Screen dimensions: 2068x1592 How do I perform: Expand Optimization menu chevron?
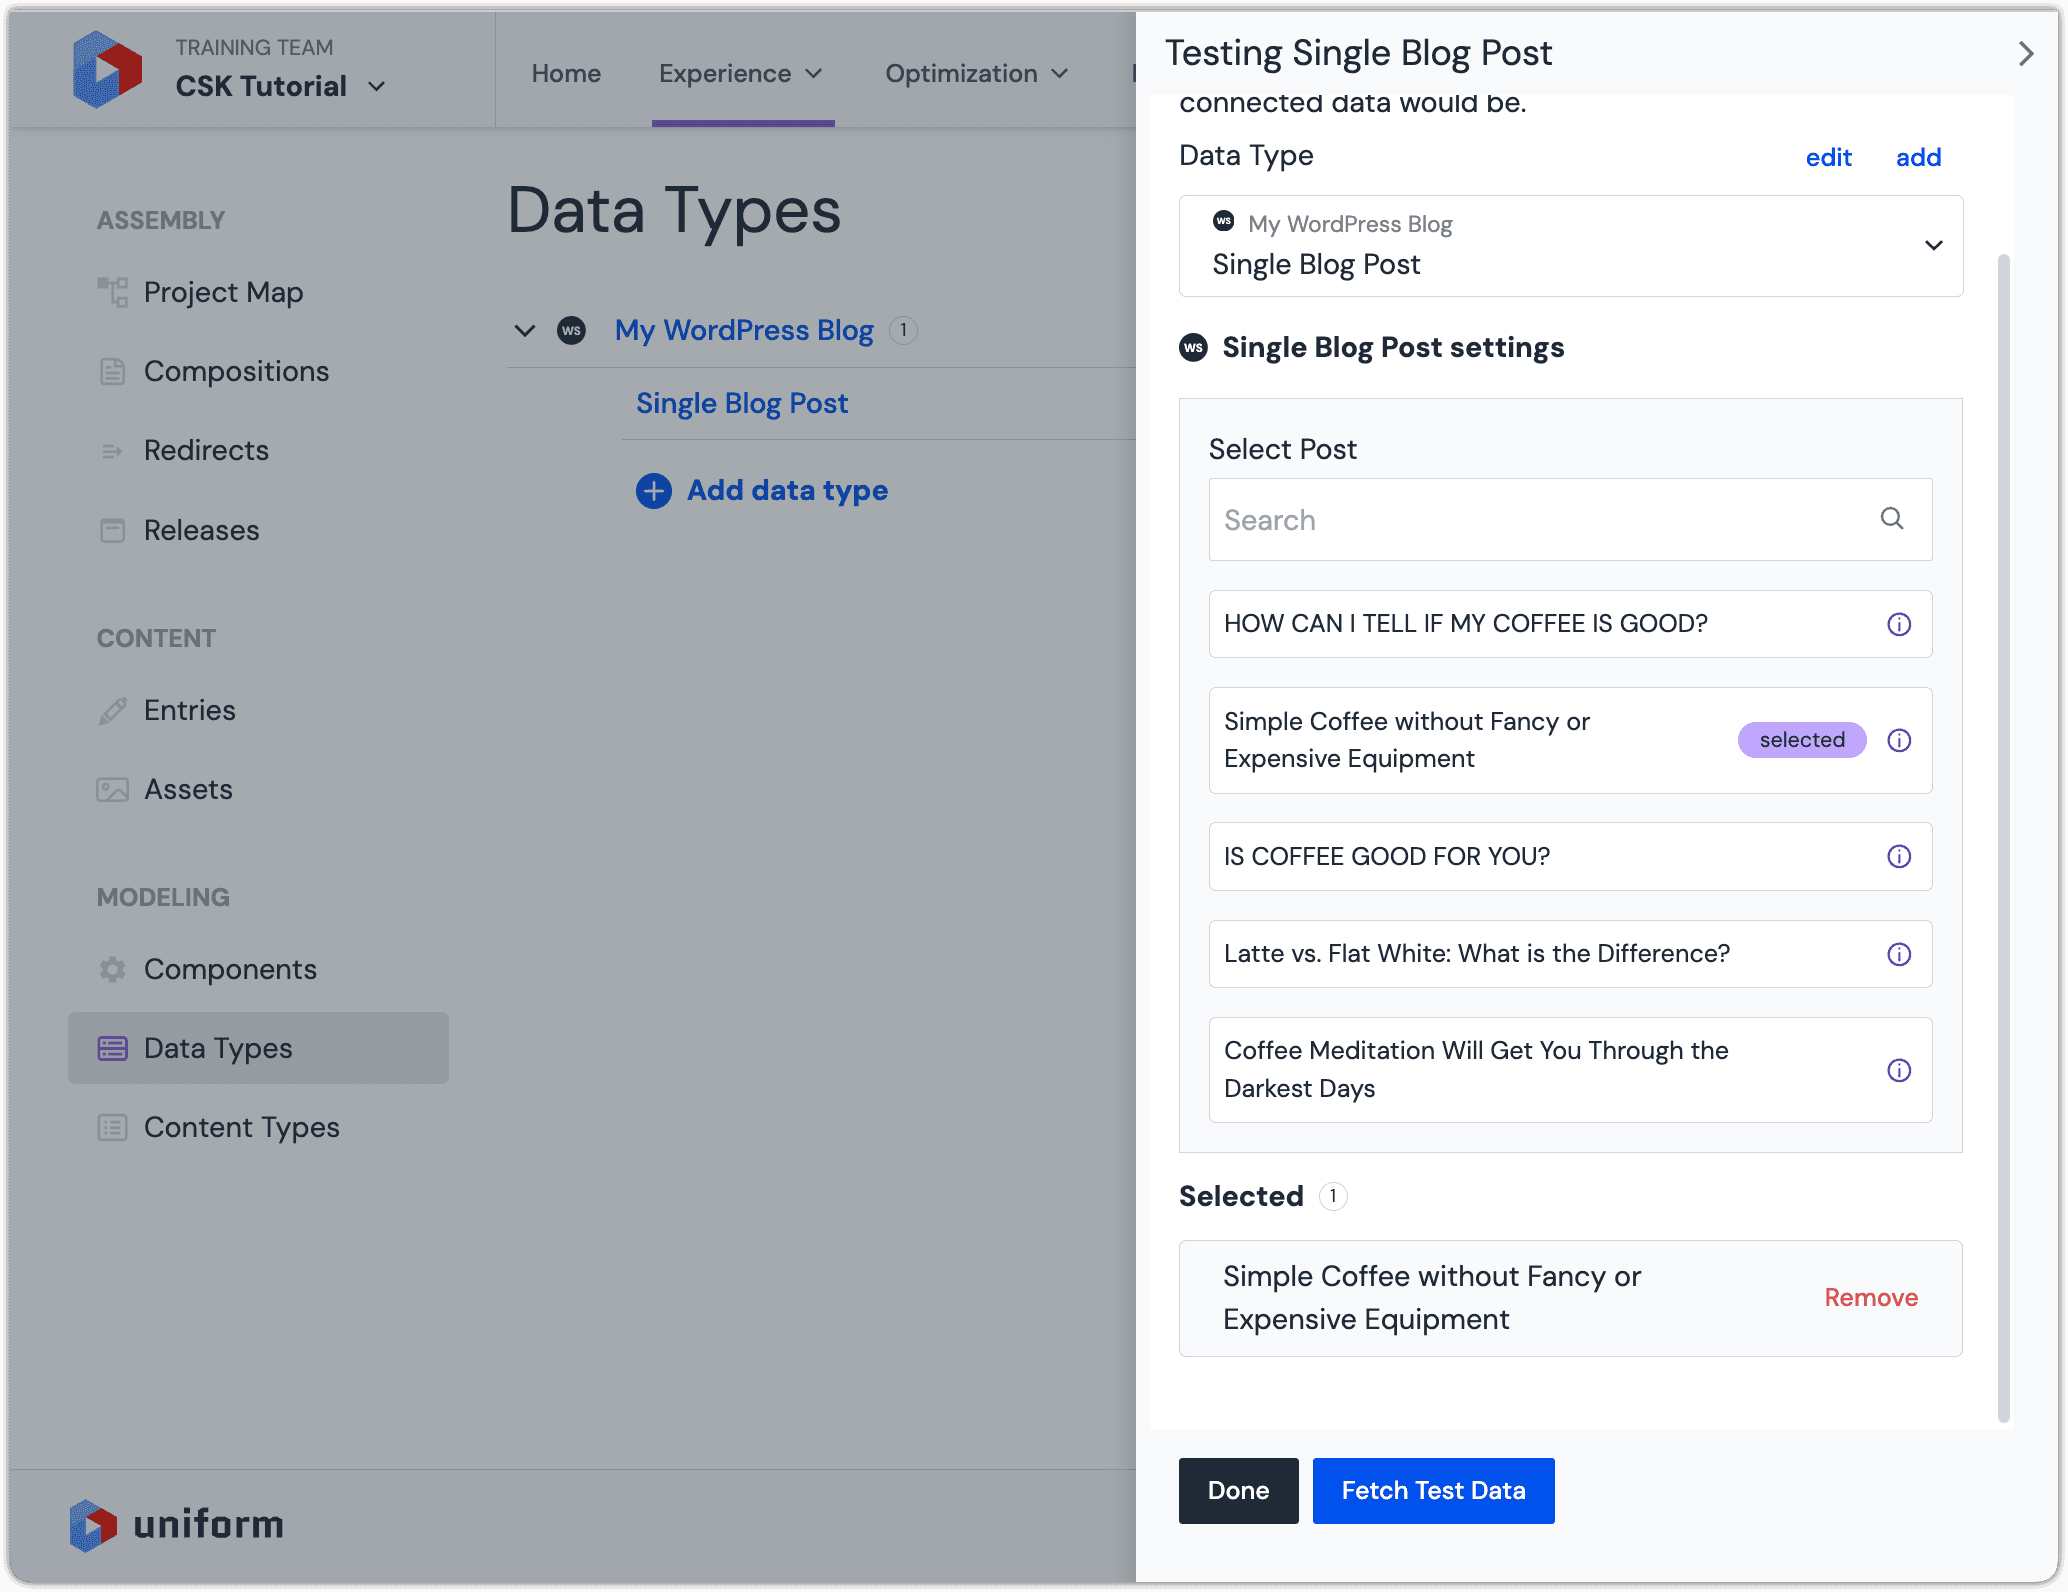point(1060,74)
